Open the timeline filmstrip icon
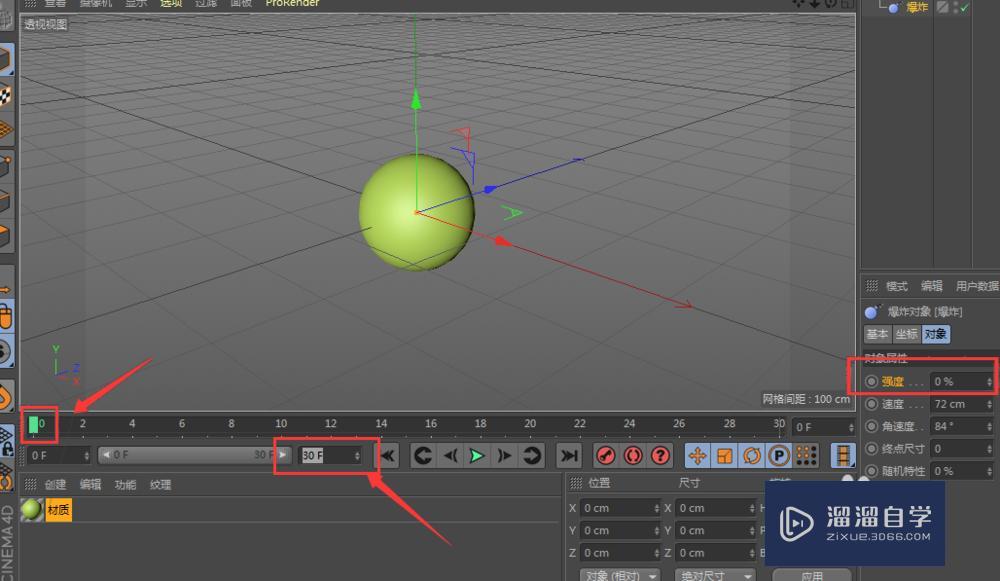Viewport: 1000px width, 581px height. (x=843, y=455)
